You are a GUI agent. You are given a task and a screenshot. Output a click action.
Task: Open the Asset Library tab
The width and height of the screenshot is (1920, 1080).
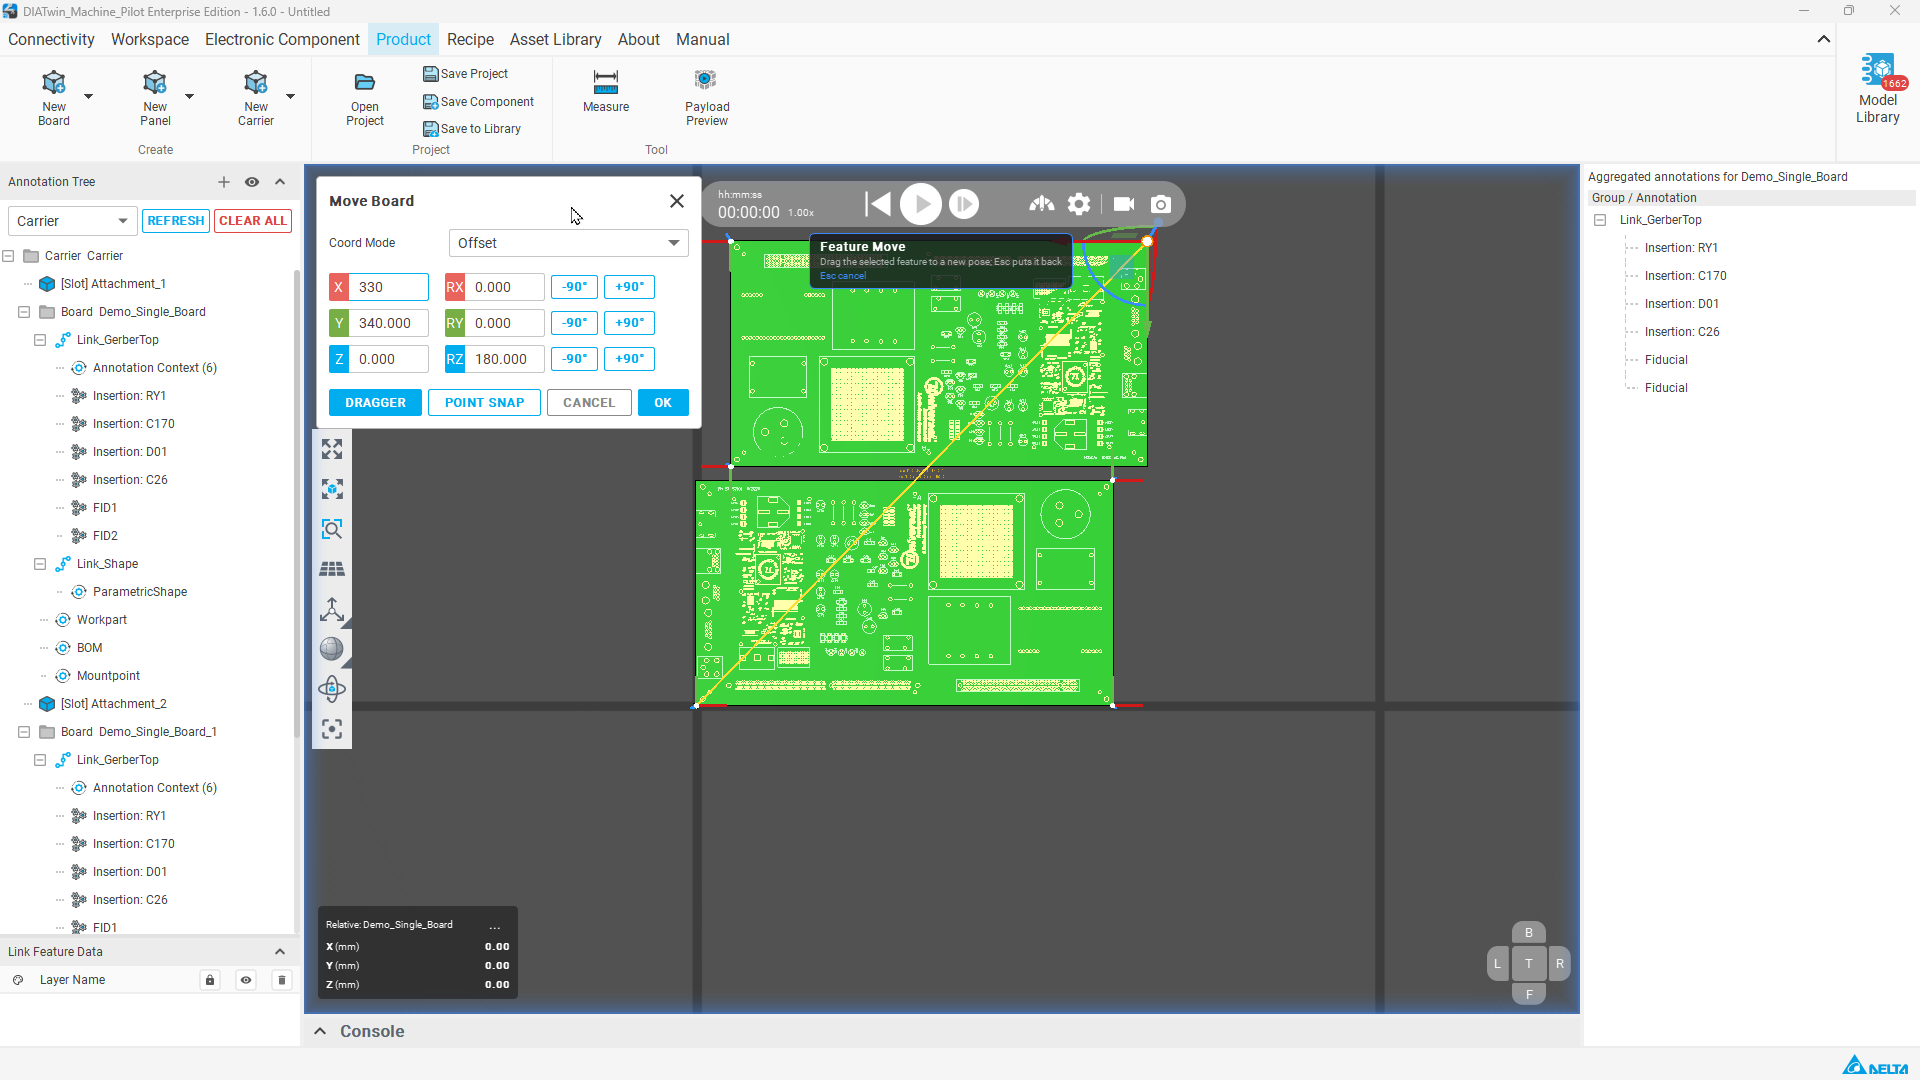click(555, 40)
